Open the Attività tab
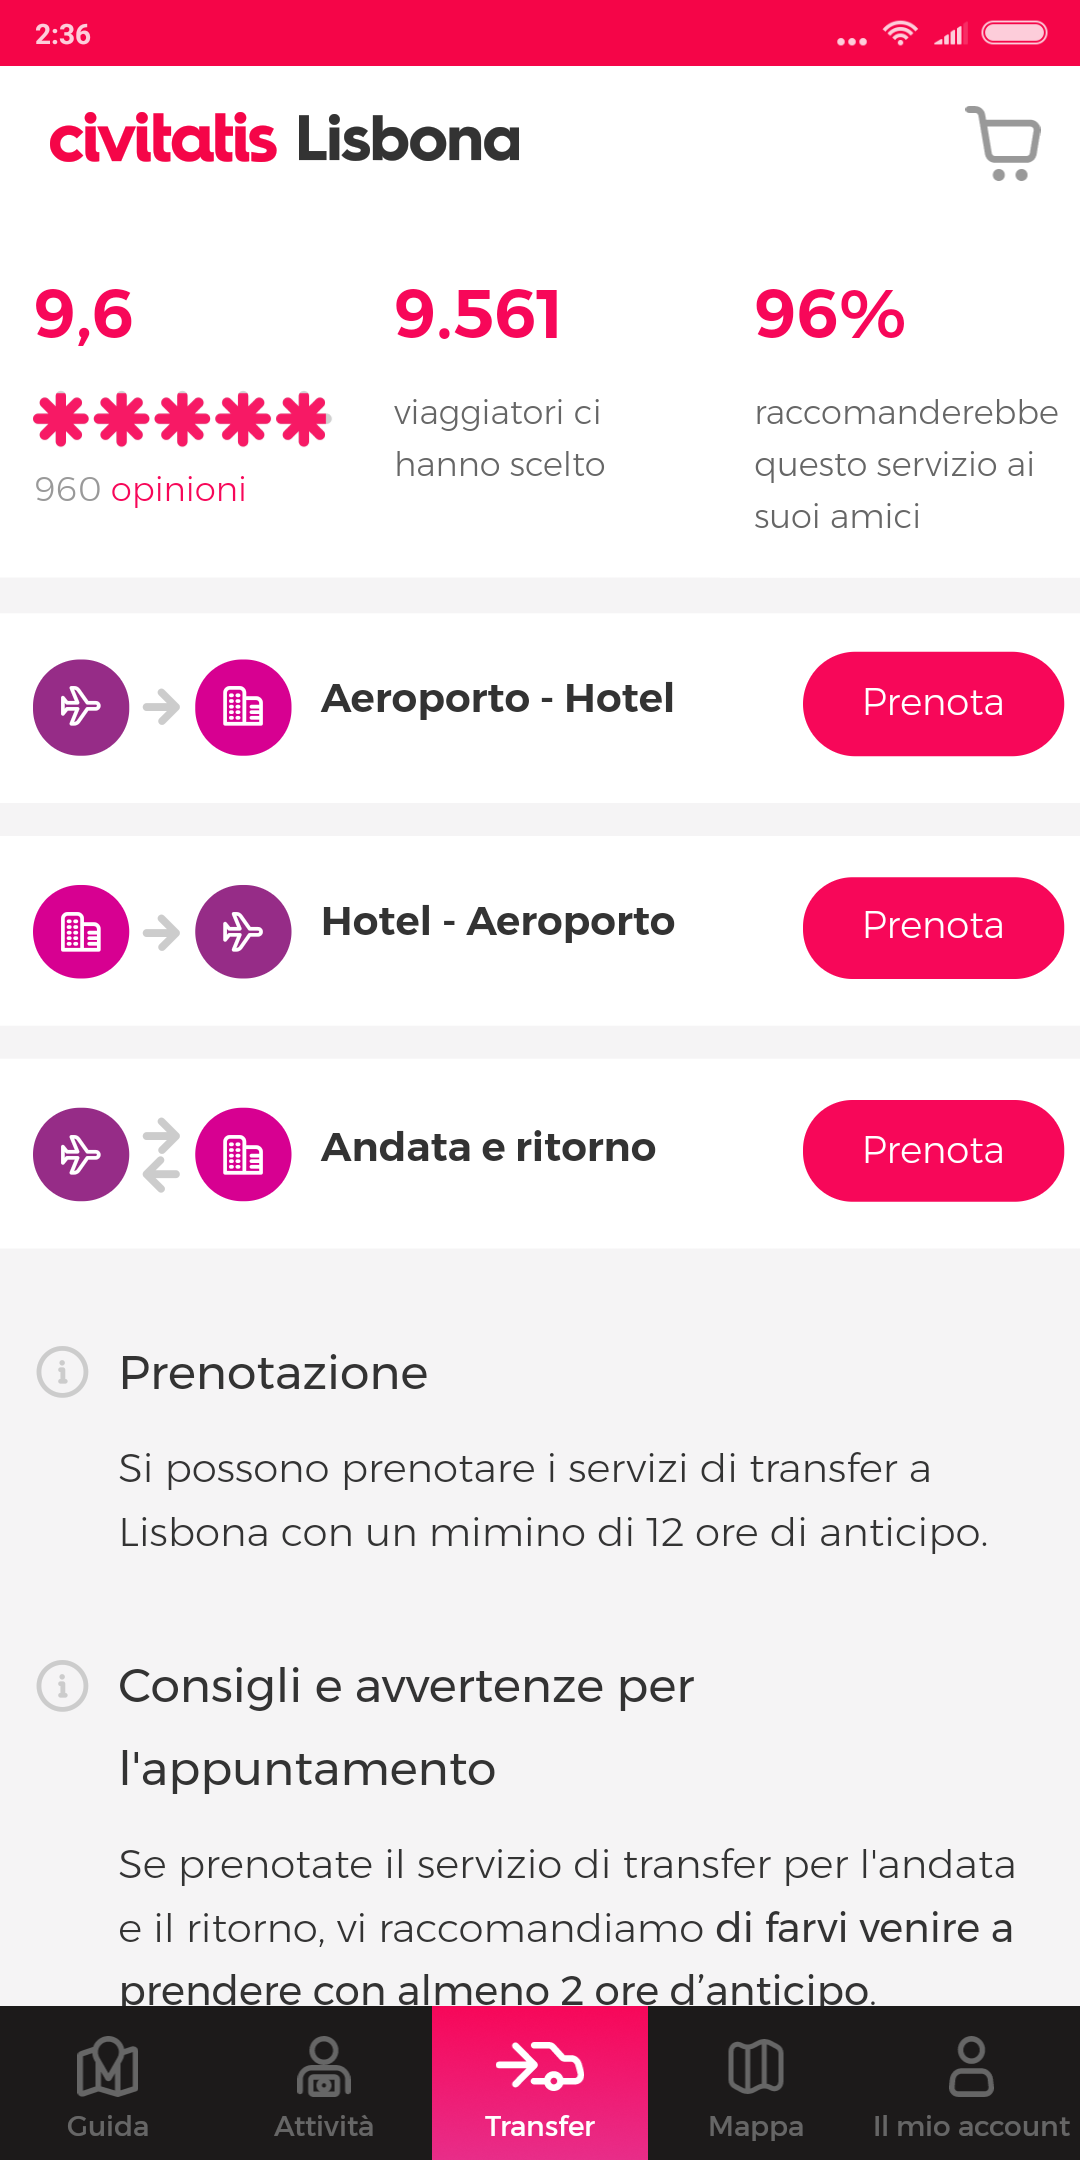Screen dimensions: 1080x2160 pos(324,2085)
